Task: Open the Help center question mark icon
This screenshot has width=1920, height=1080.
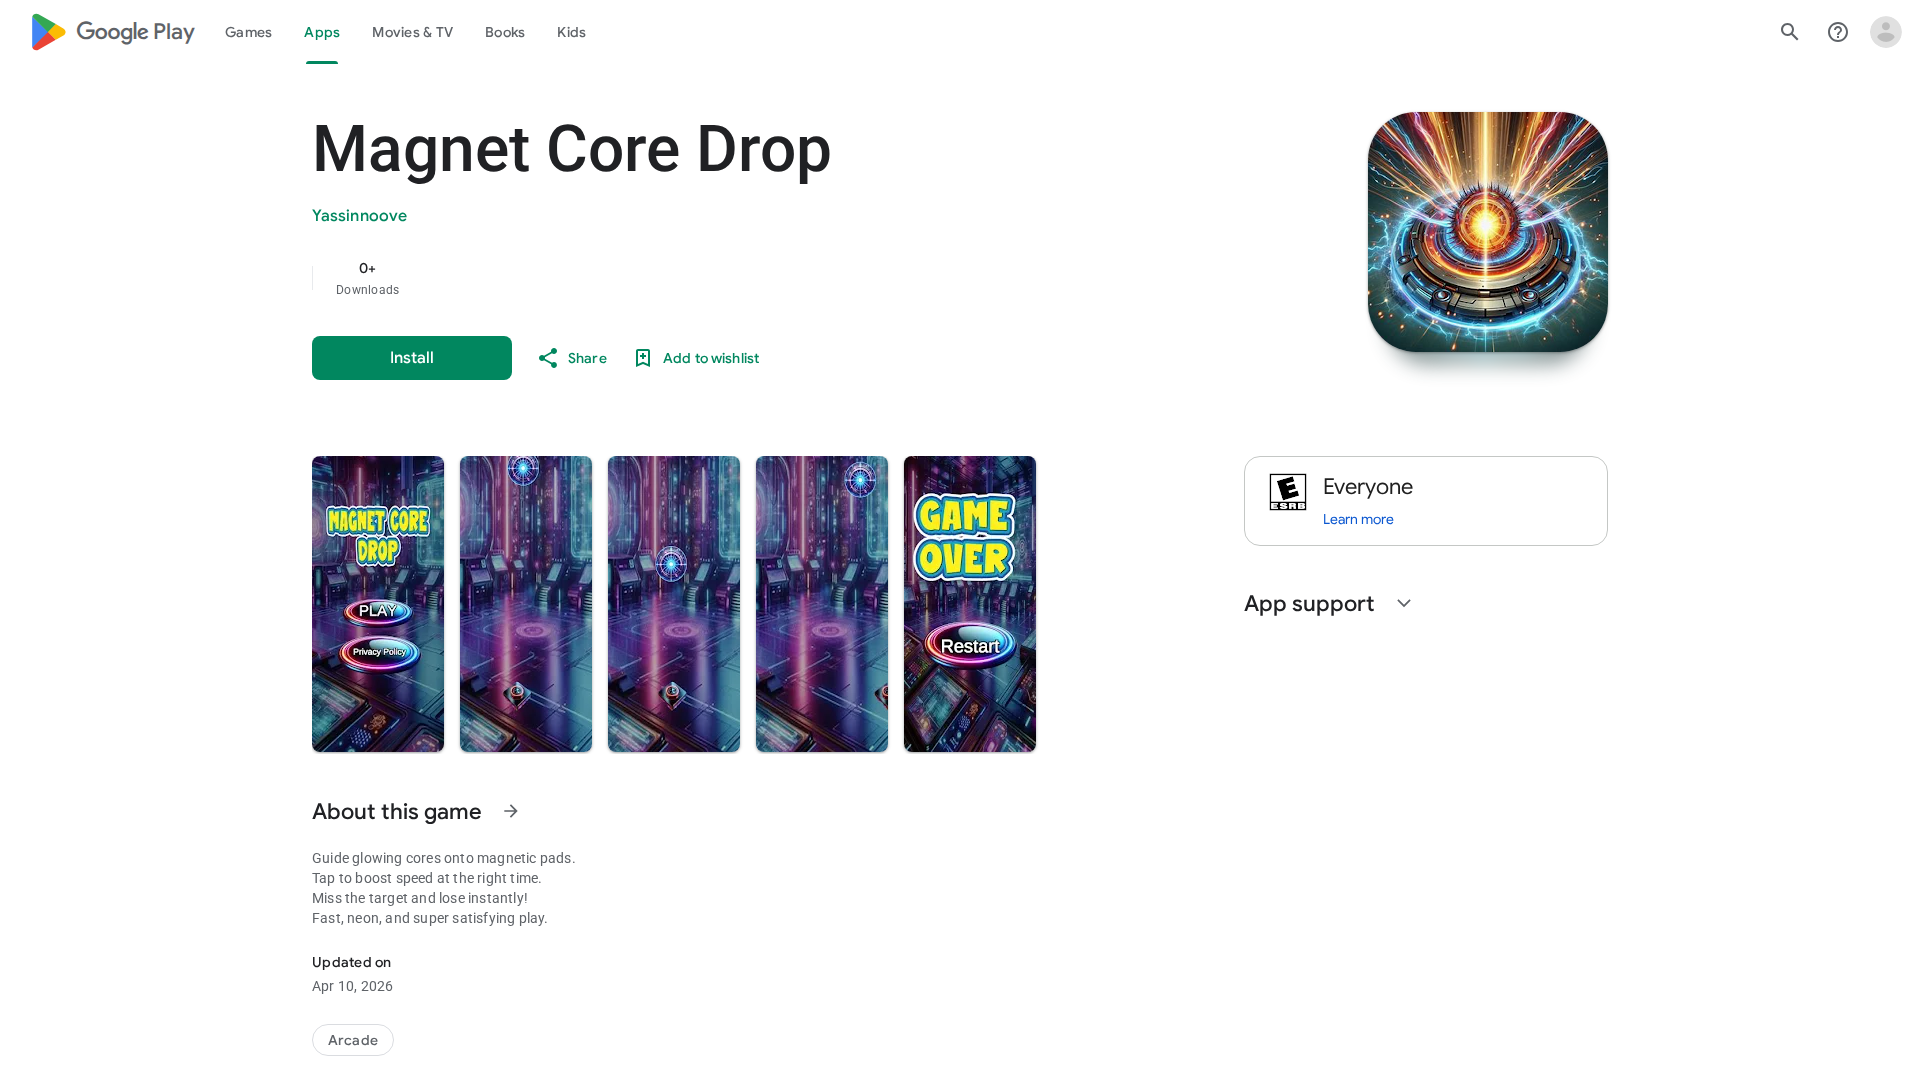Action: pos(1838,32)
